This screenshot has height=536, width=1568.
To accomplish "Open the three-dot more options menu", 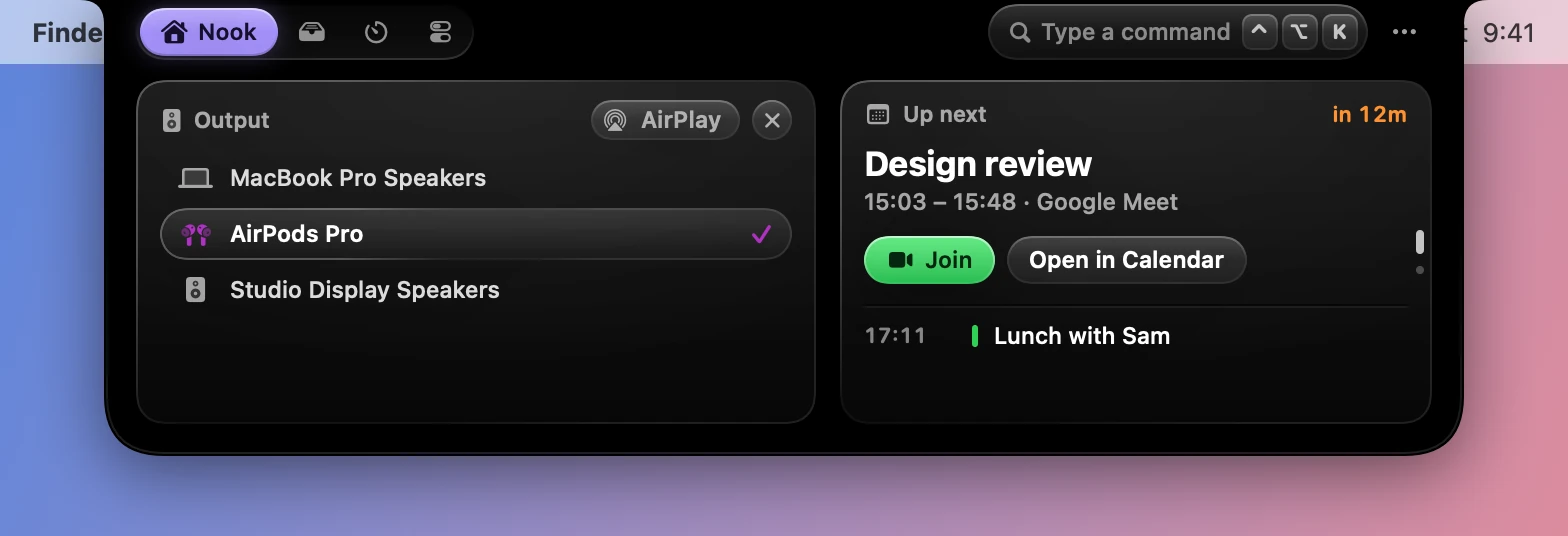I will pyautogui.click(x=1404, y=32).
